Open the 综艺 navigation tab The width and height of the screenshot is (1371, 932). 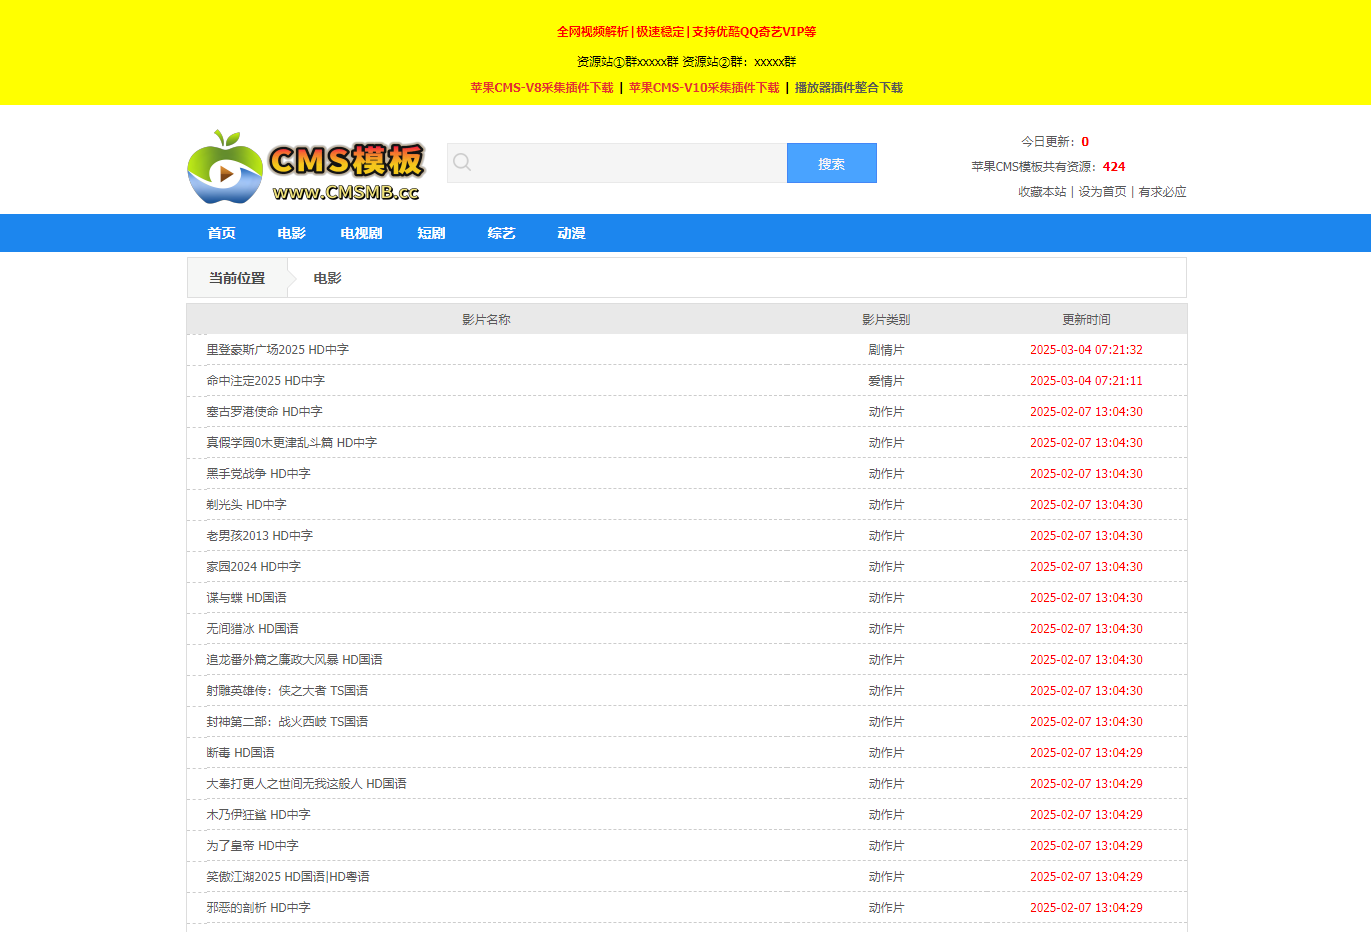coord(501,233)
